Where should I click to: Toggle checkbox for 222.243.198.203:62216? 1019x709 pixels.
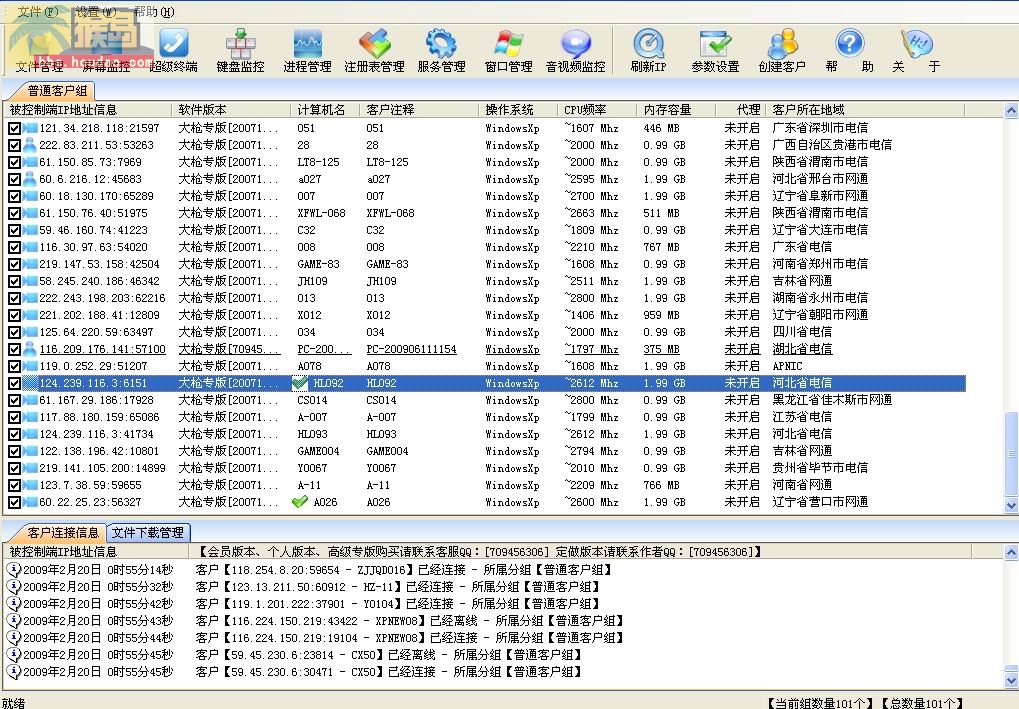14,298
